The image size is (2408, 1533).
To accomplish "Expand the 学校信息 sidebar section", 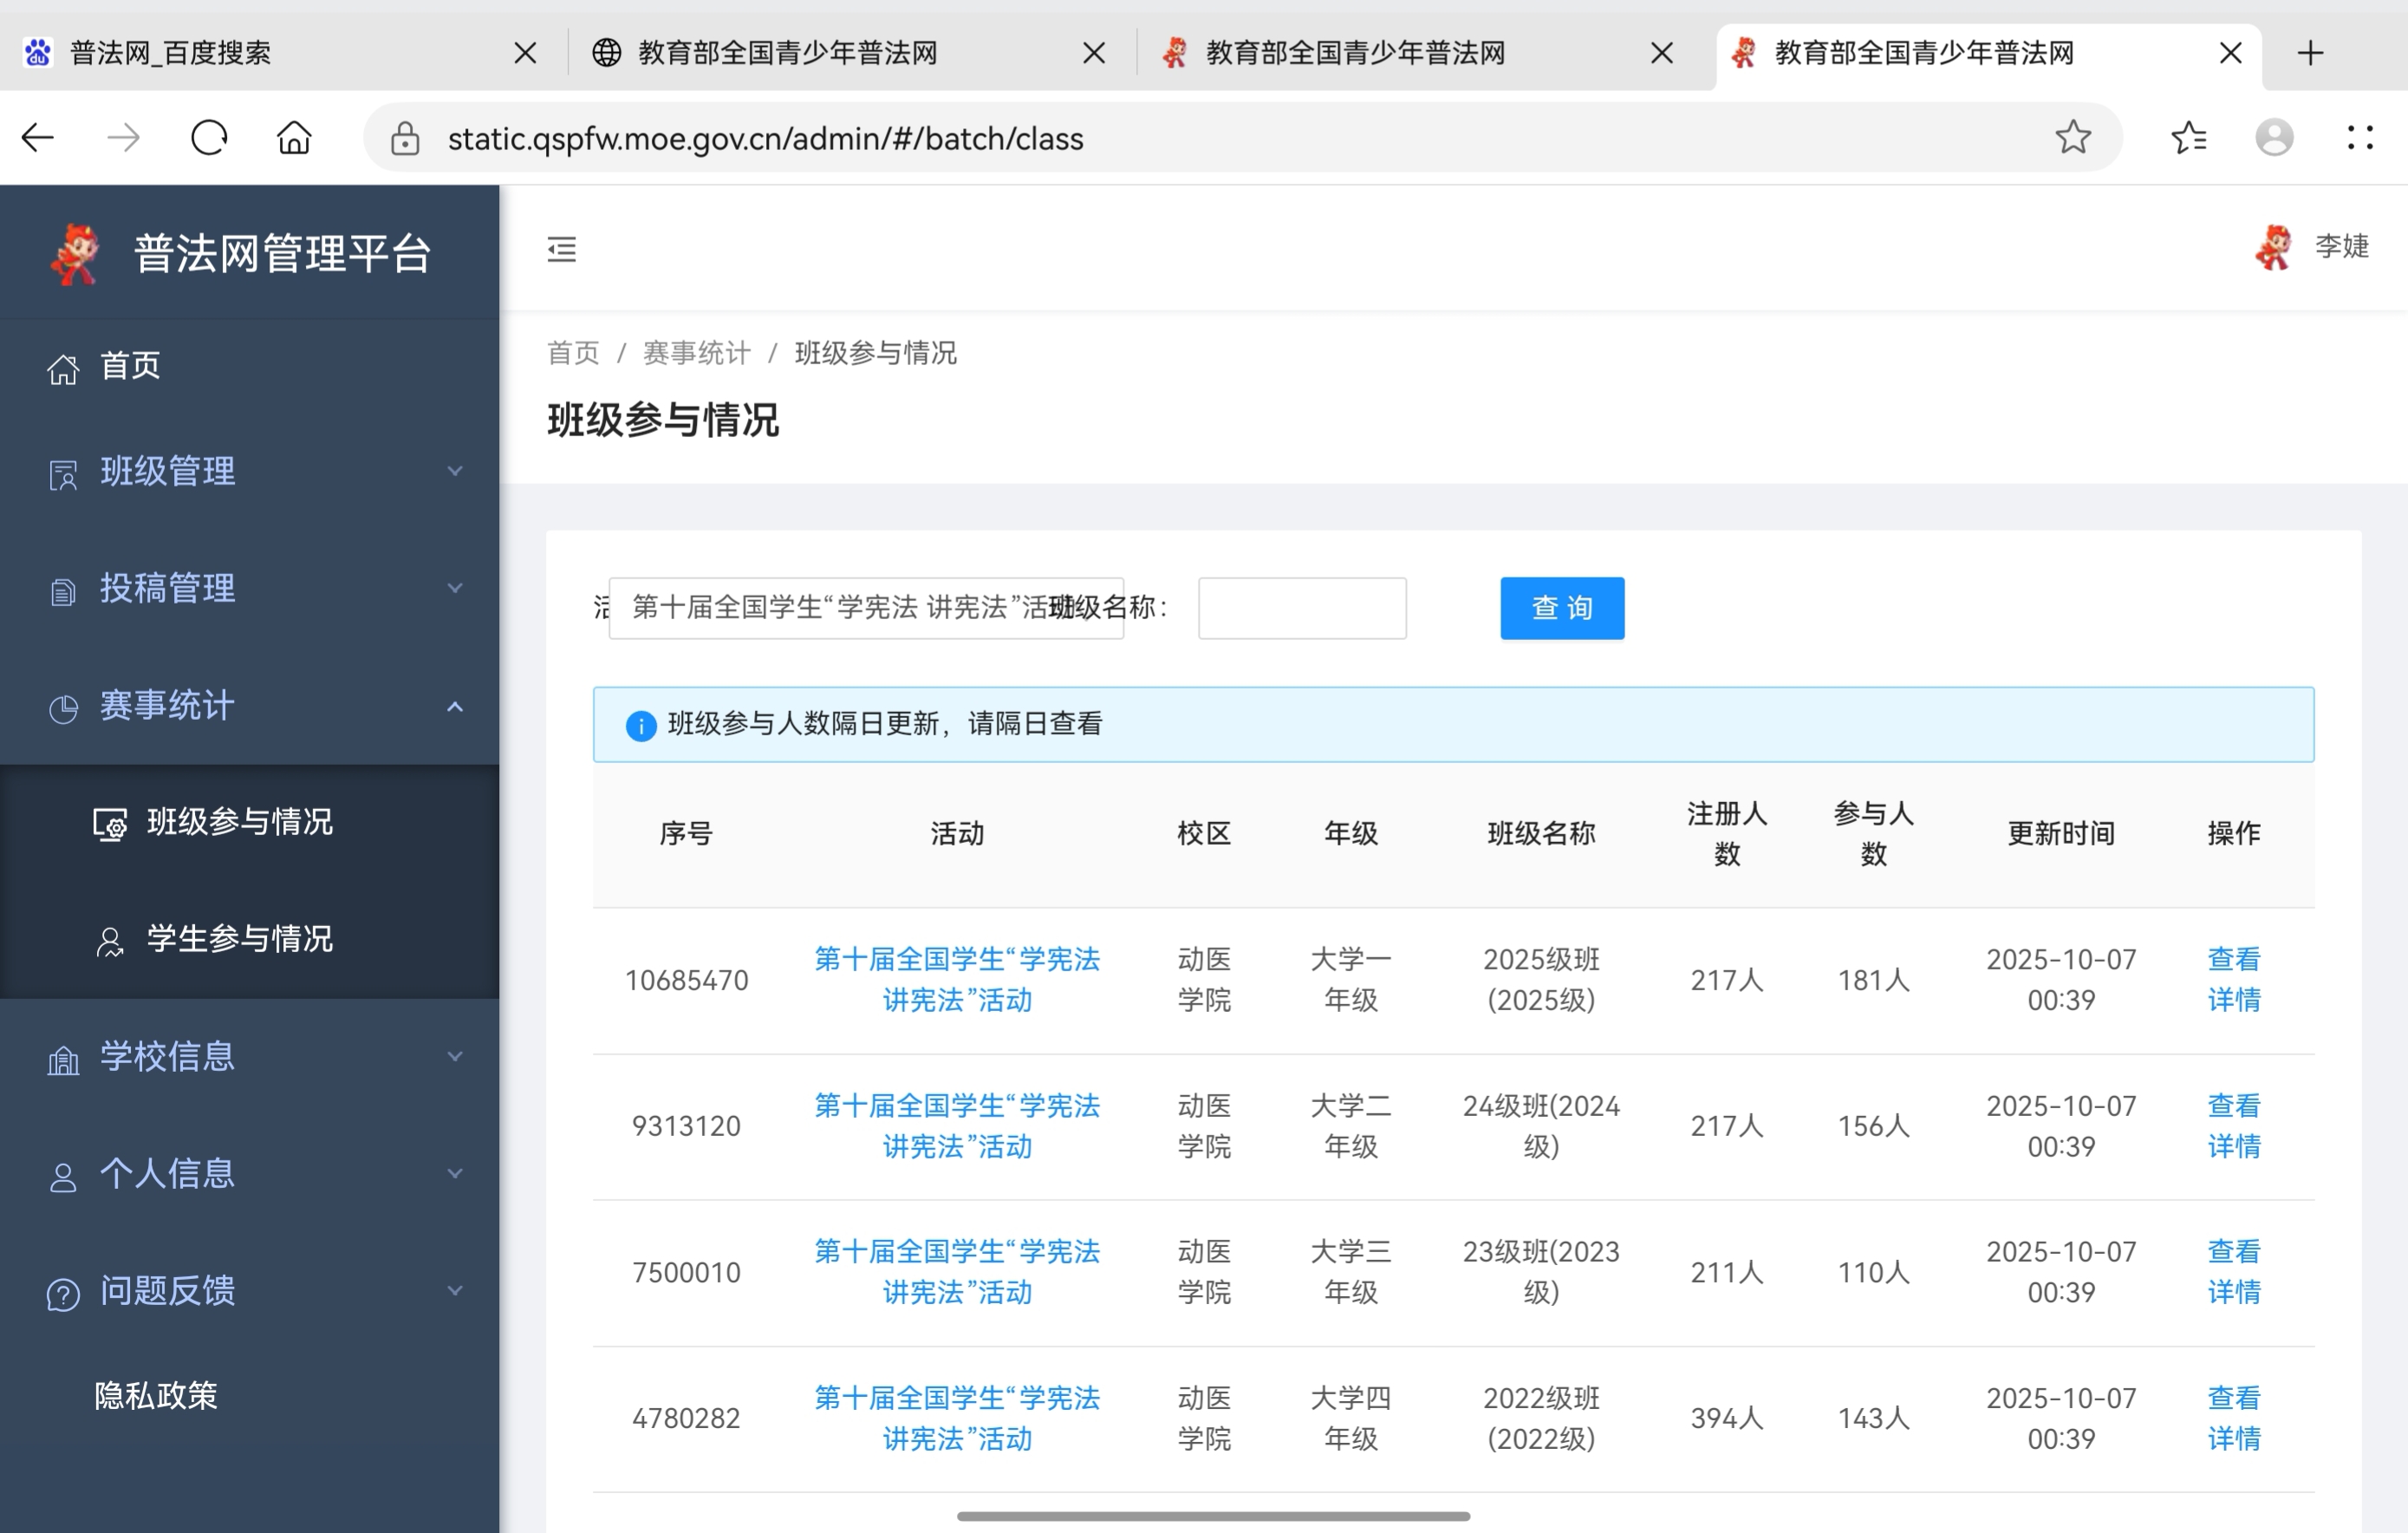I will point(456,1056).
